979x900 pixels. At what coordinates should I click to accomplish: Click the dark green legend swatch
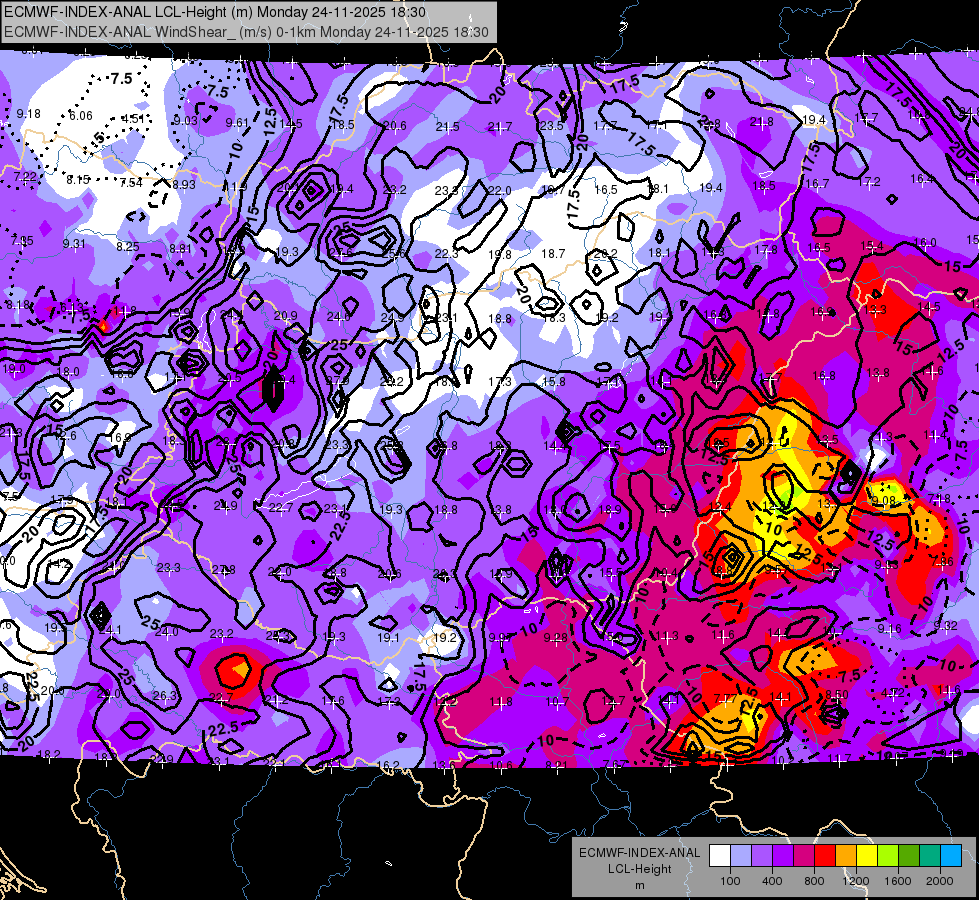pyautogui.click(x=908, y=856)
